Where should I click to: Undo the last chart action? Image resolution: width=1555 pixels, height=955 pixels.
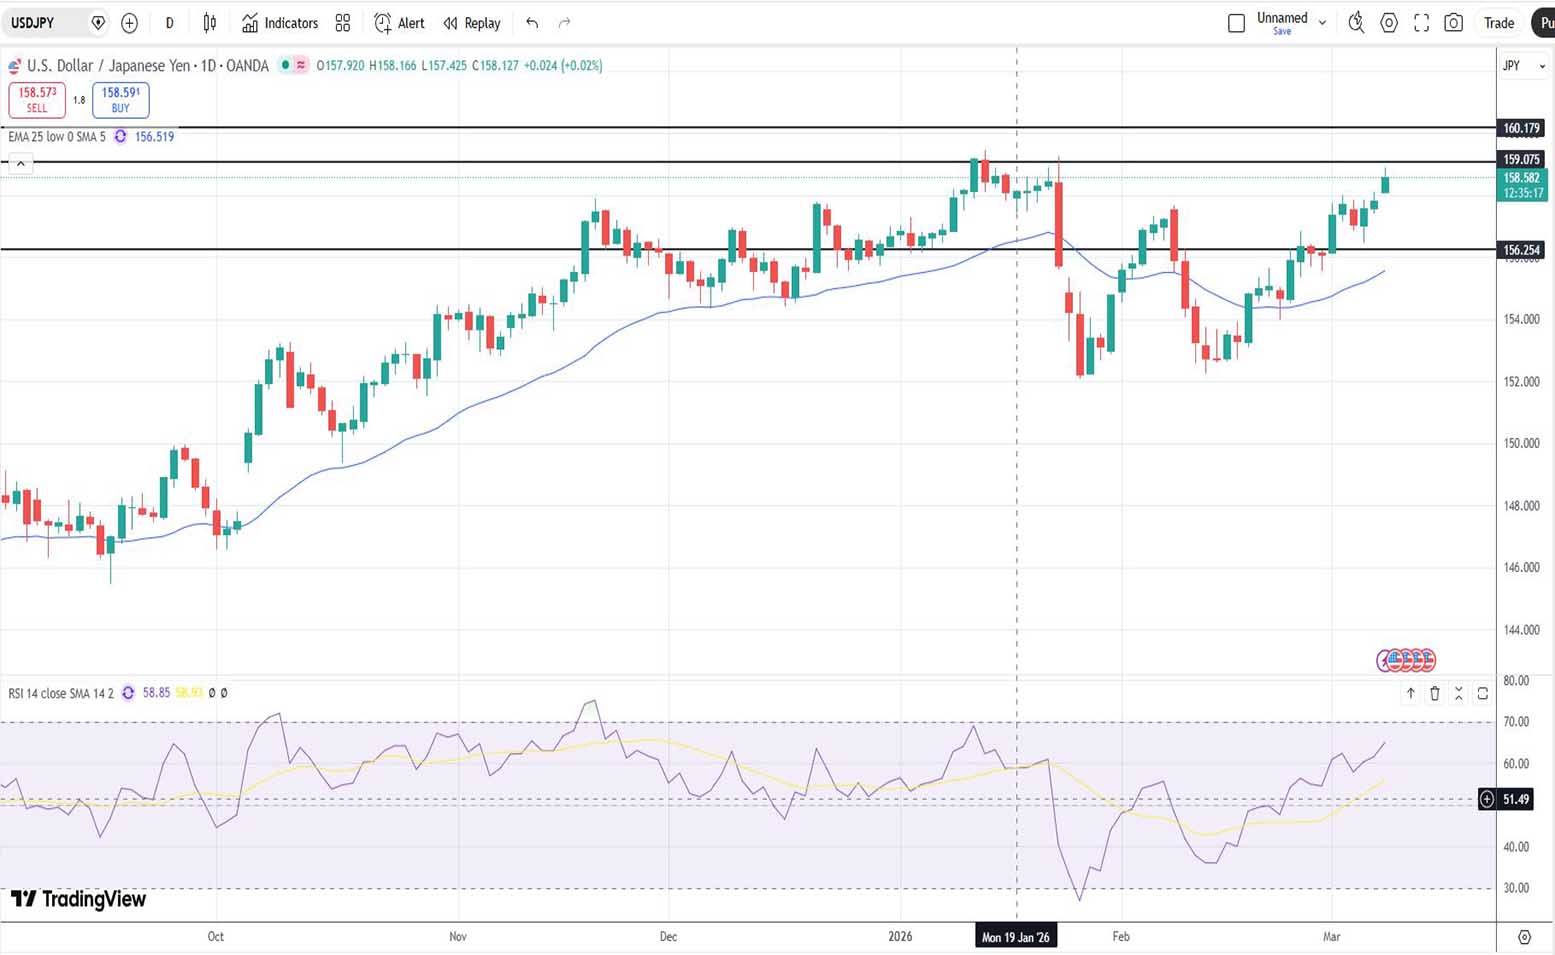coord(532,23)
